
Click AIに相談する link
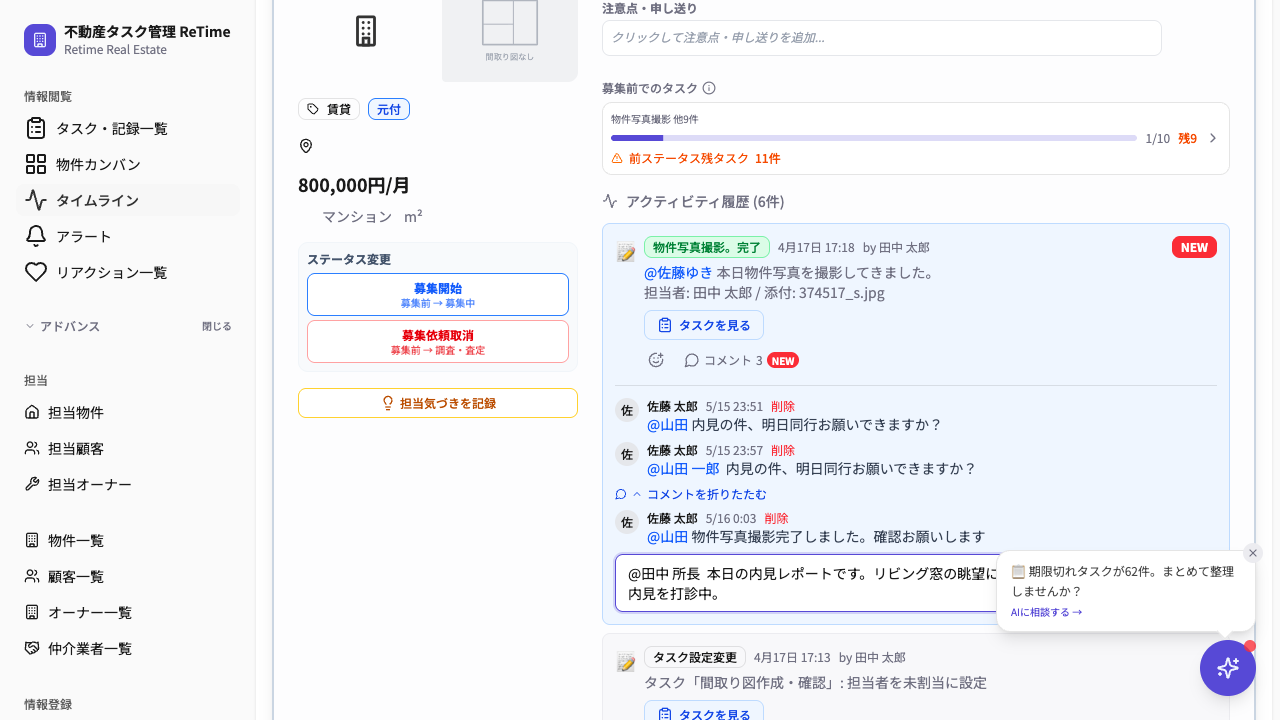(1046, 612)
